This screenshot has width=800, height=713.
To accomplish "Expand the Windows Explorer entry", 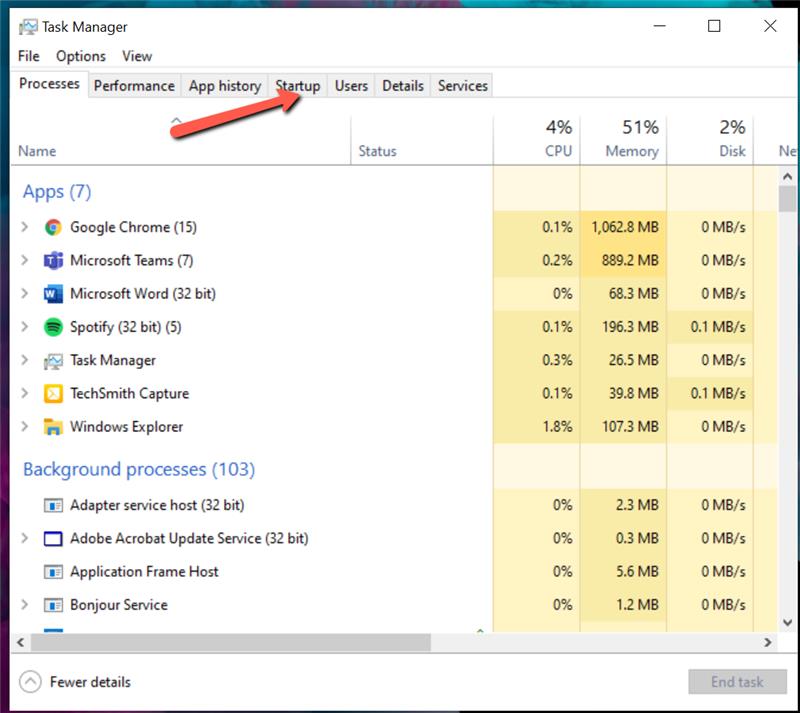I will 24,426.
